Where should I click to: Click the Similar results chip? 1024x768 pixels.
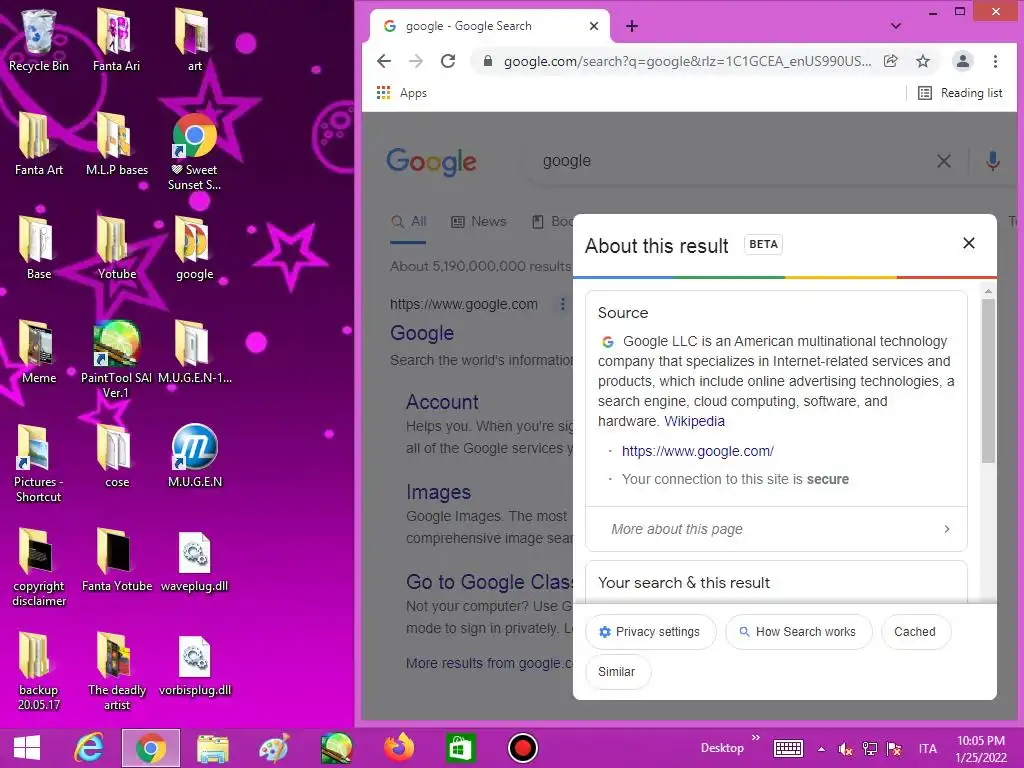click(617, 671)
